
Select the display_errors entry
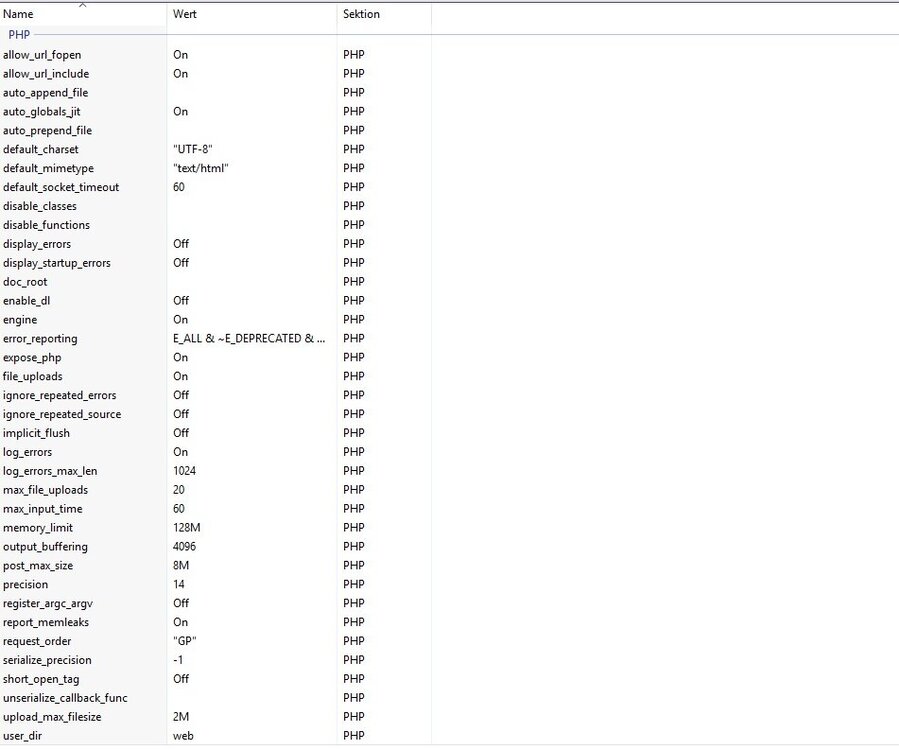tap(37, 244)
